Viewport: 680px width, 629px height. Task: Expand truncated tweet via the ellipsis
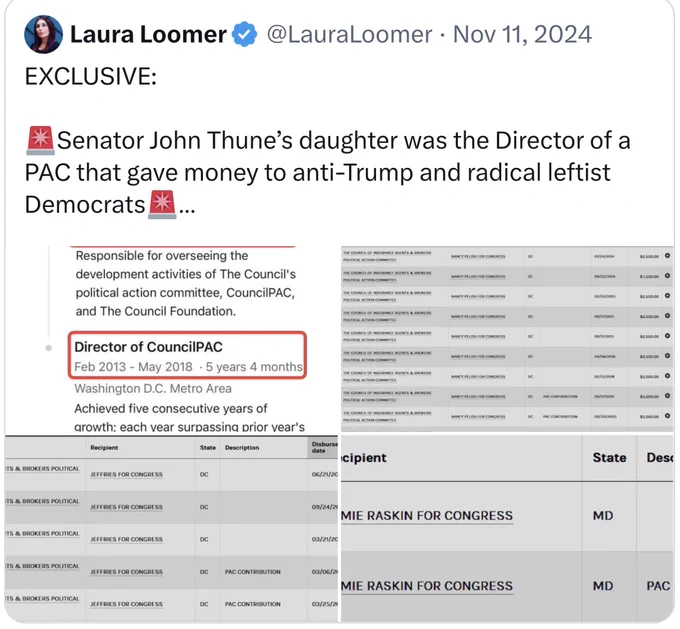pyautogui.click(x=187, y=207)
